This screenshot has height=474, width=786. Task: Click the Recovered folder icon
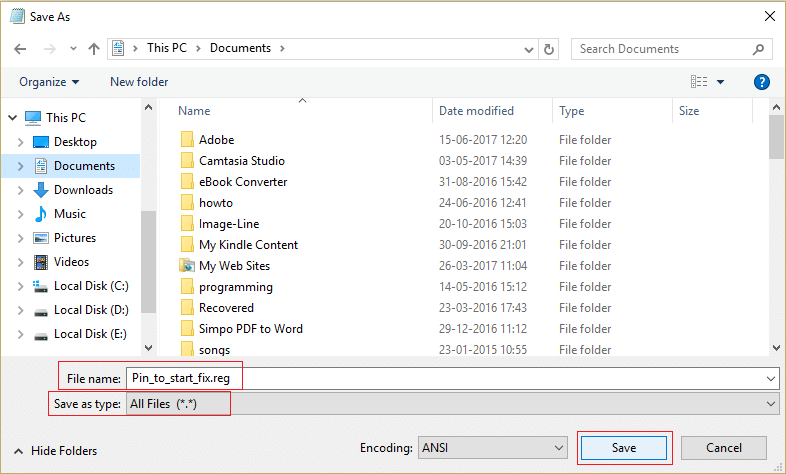point(187,308)
